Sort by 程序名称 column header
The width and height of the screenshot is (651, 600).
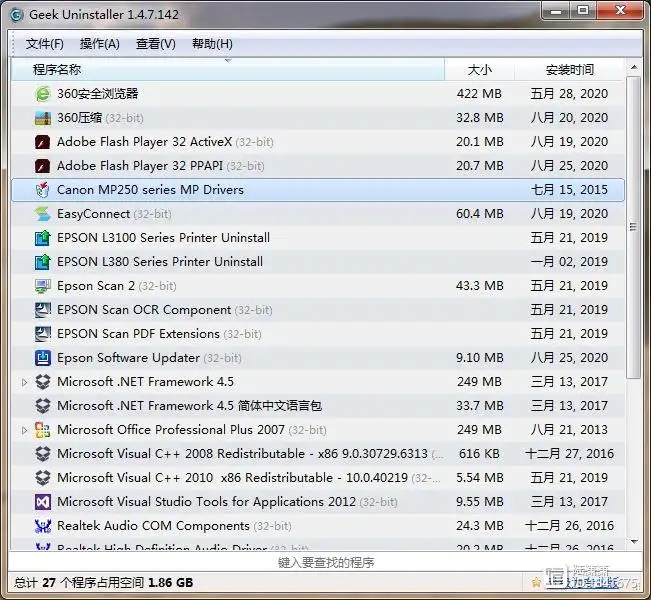pyautogui.click(x=228, y=69)
